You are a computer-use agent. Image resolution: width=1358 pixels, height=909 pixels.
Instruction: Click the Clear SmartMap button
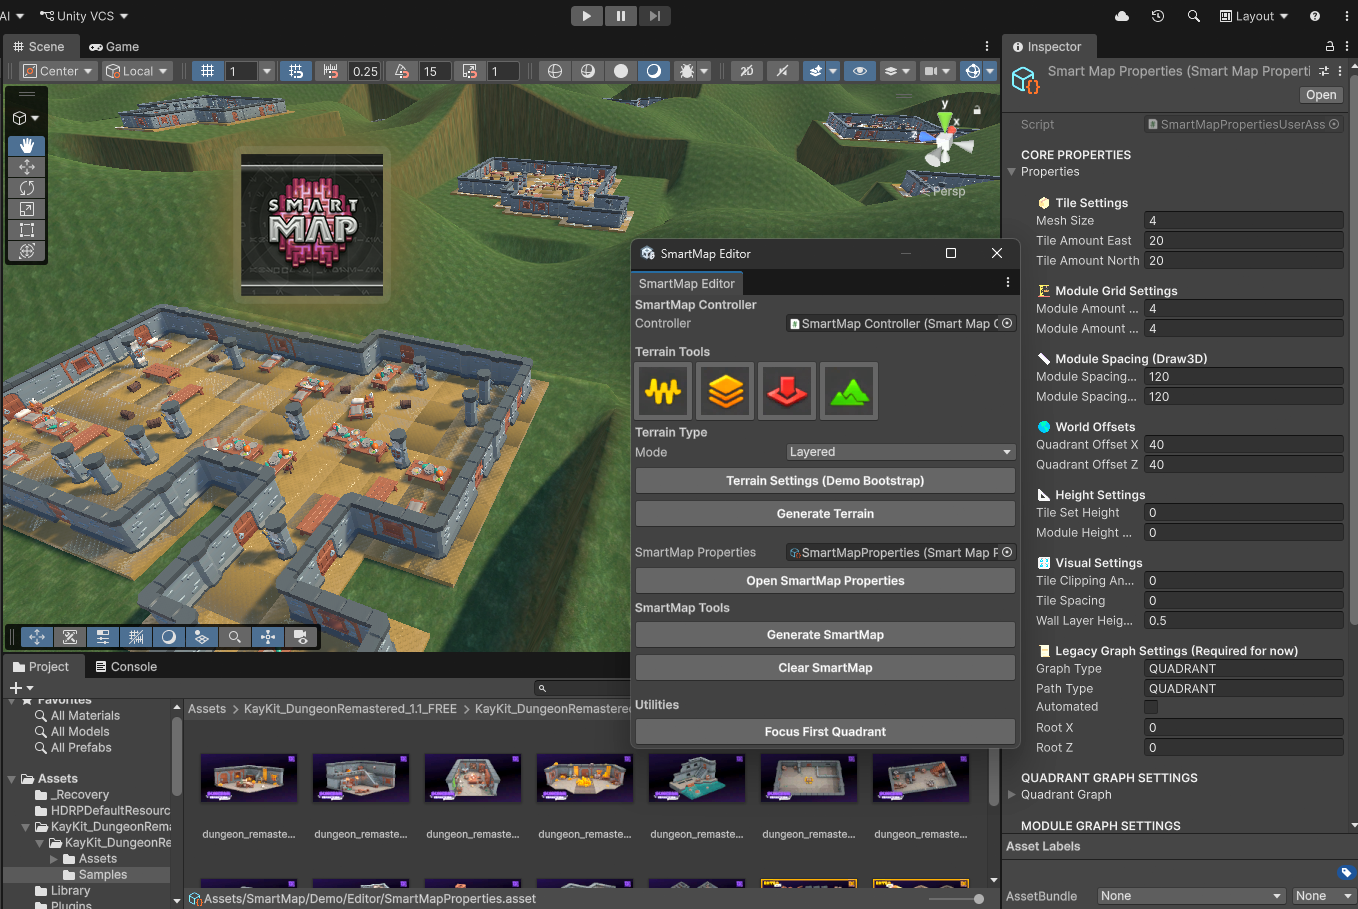click(825, 668)
